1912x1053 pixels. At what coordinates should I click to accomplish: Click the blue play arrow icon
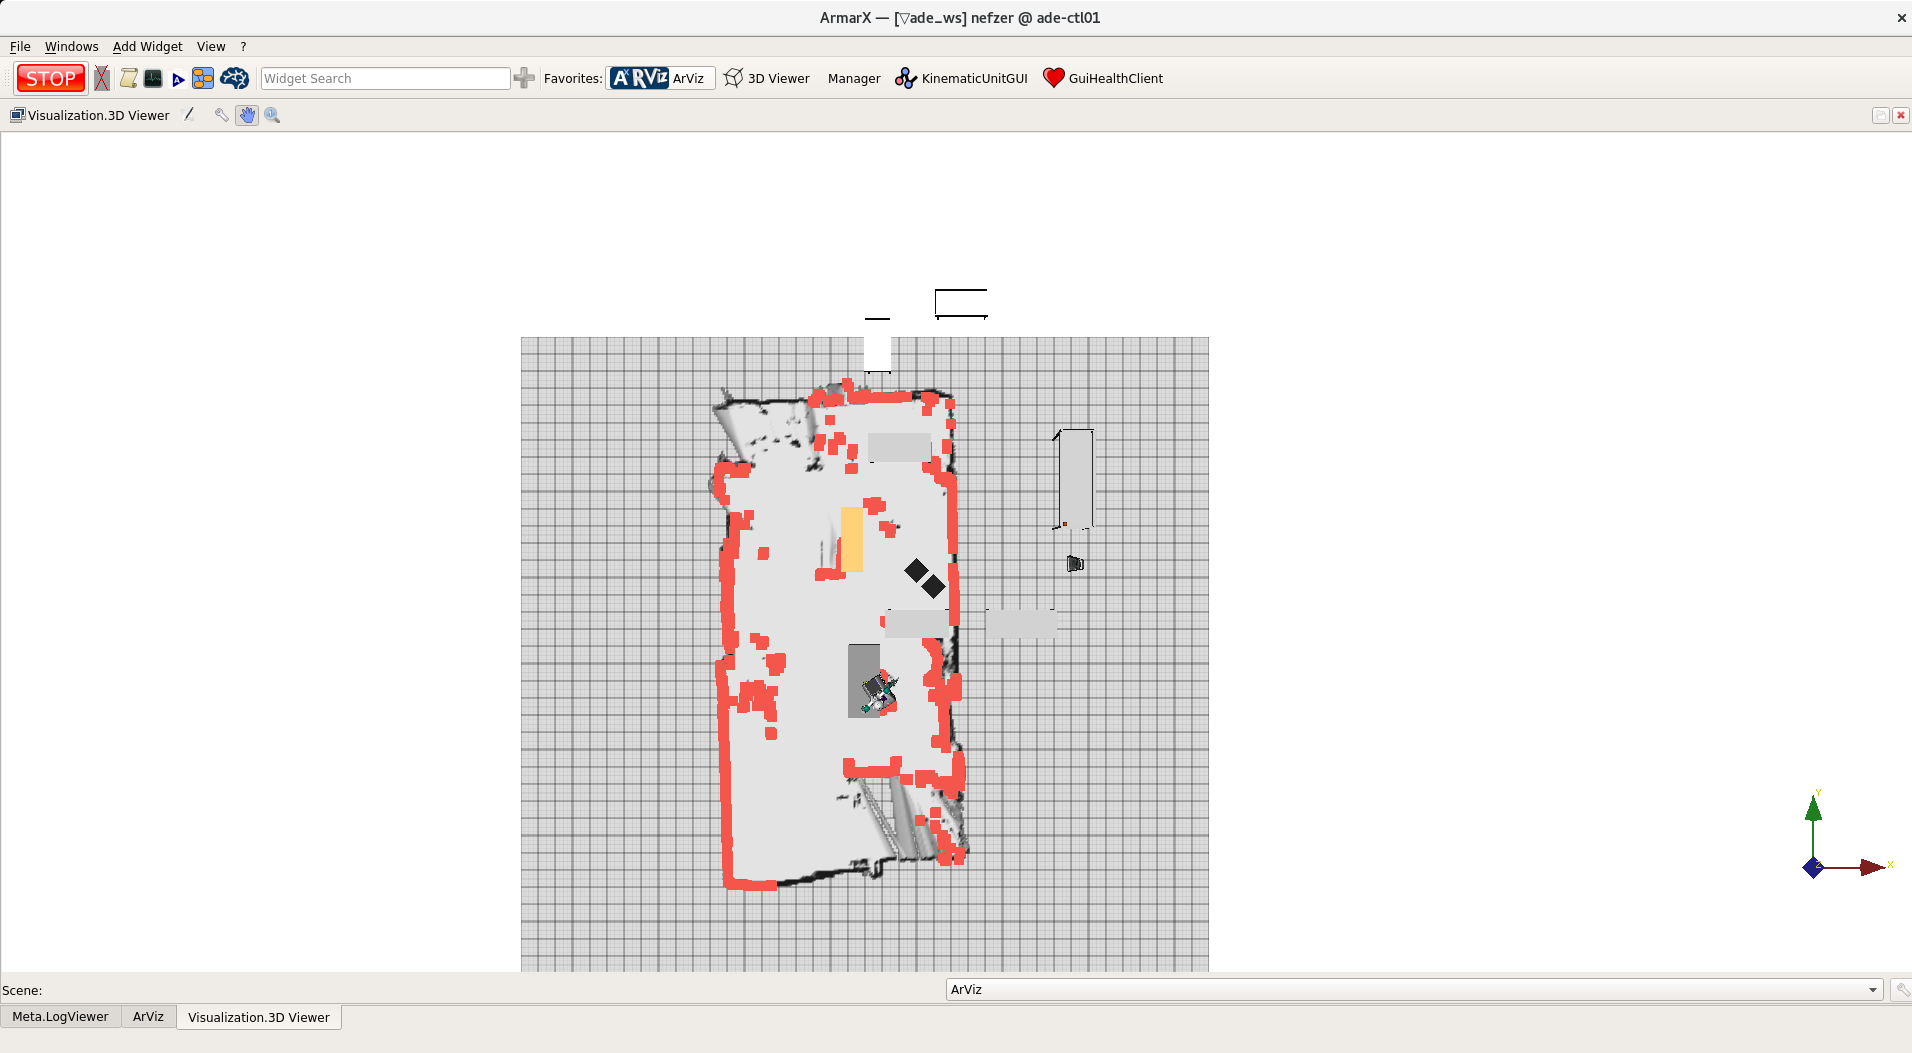click(178, 79)
